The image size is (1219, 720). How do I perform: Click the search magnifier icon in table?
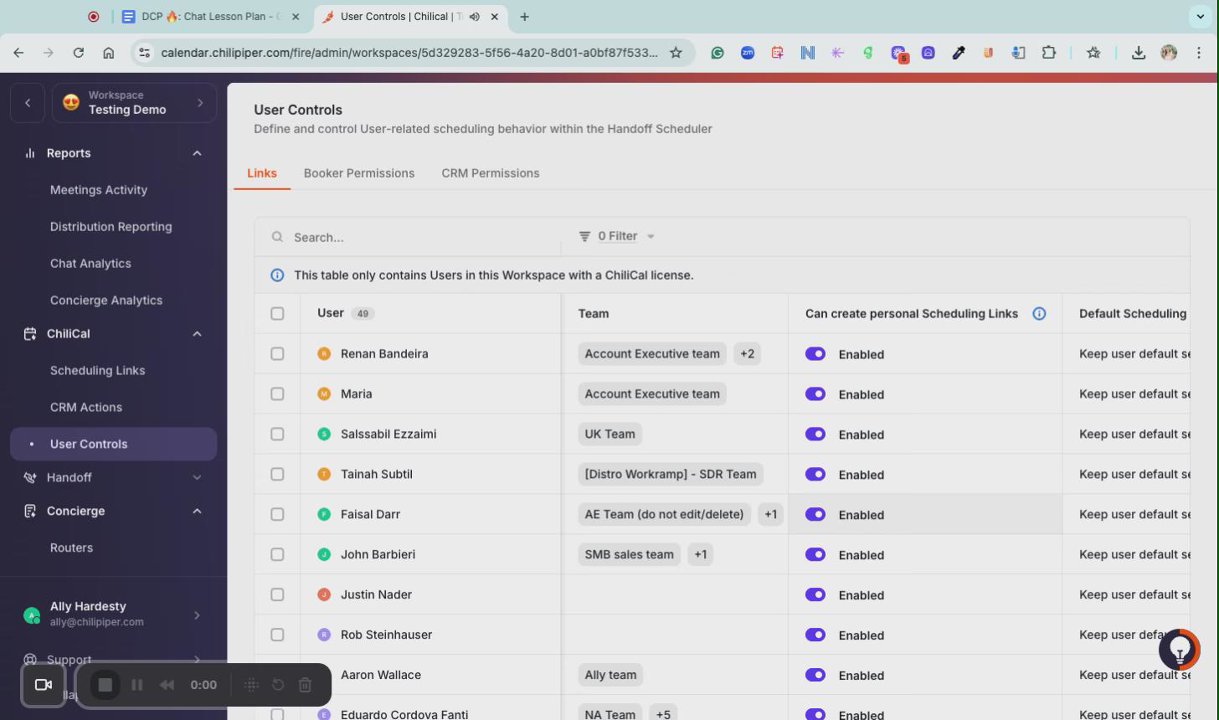pos(277,238)
